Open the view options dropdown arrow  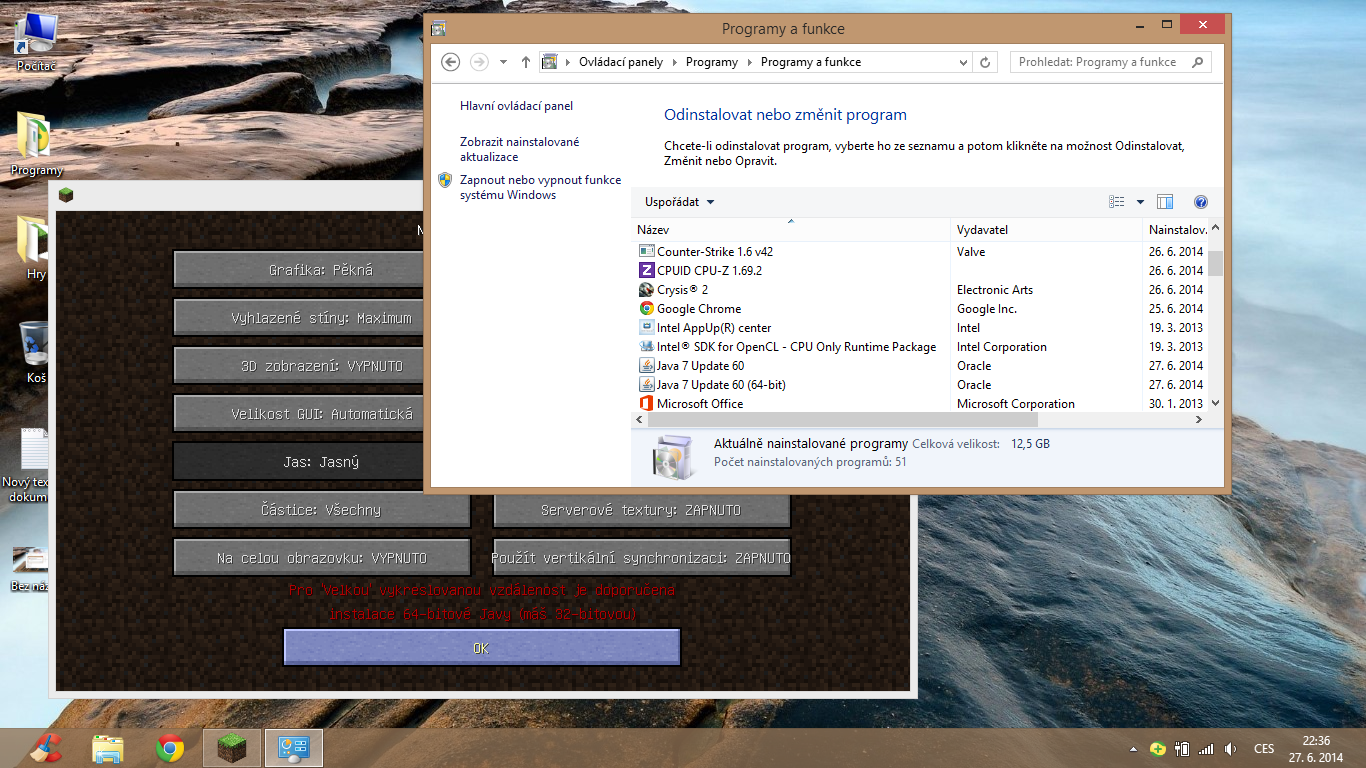(x=1140, y=202)
